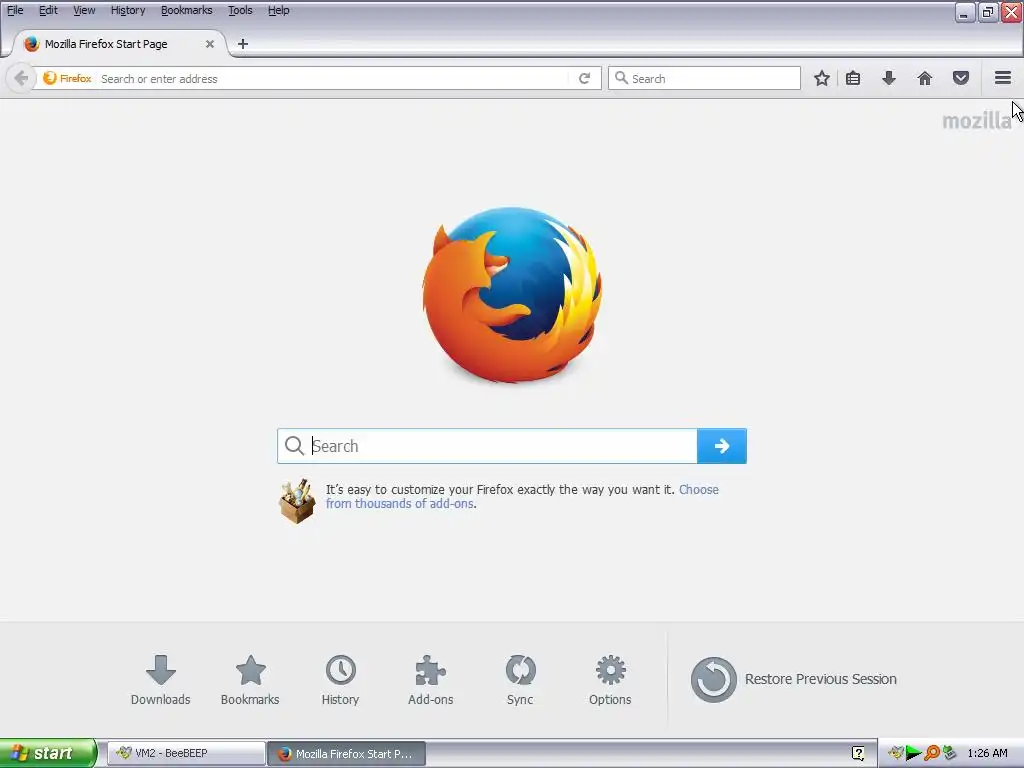Click the tray icon left of the clock
Screen dimensions: 1024x768
pos(950,753)
